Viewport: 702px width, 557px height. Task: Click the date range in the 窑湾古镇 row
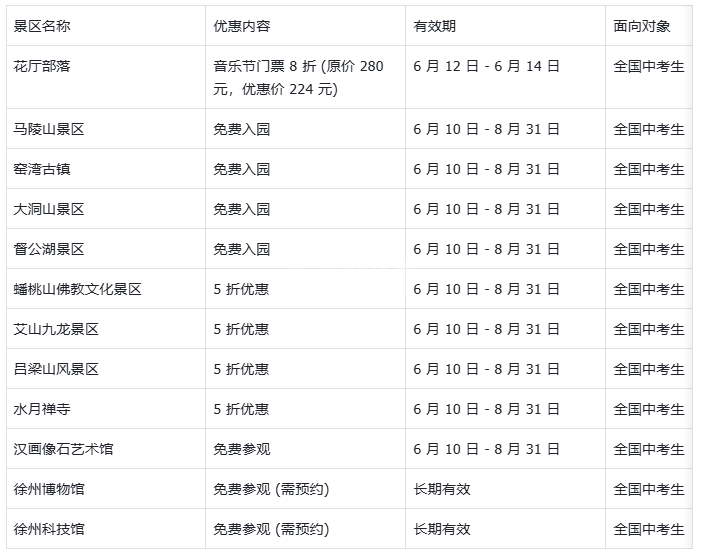point(486,169)
